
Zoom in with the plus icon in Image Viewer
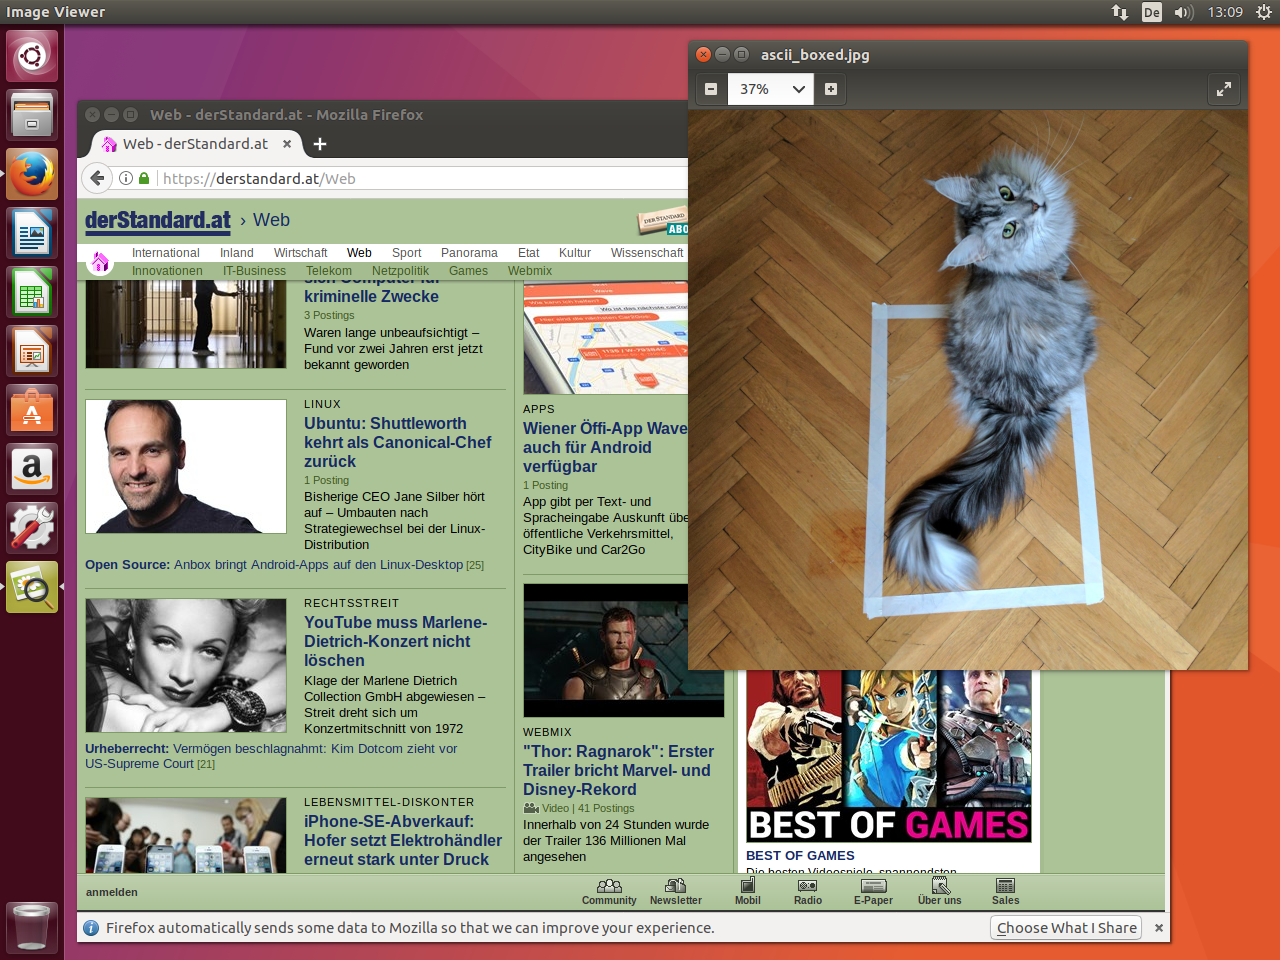(829, 88)
